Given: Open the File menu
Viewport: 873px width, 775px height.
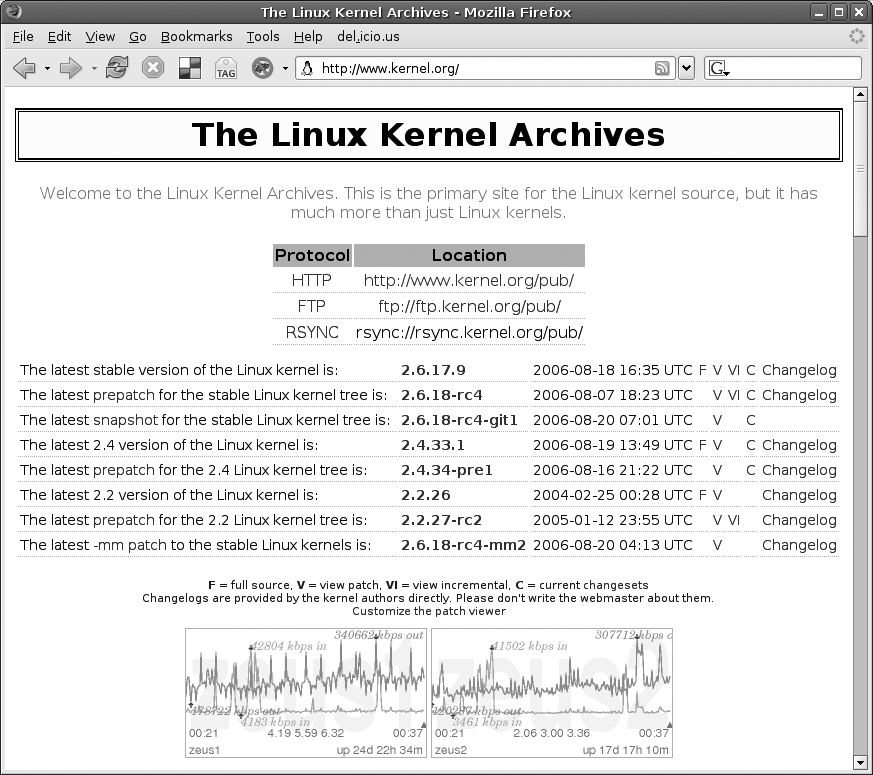Looking at the screenshot, I should 23,37.
